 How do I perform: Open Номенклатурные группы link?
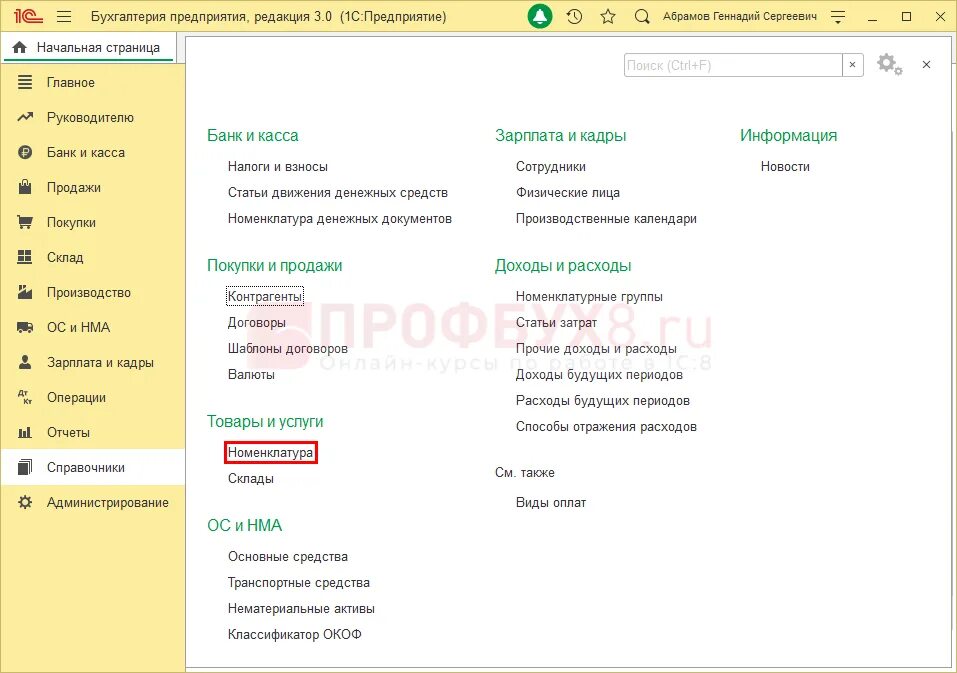pyautogui.click(x=590, y=297)
